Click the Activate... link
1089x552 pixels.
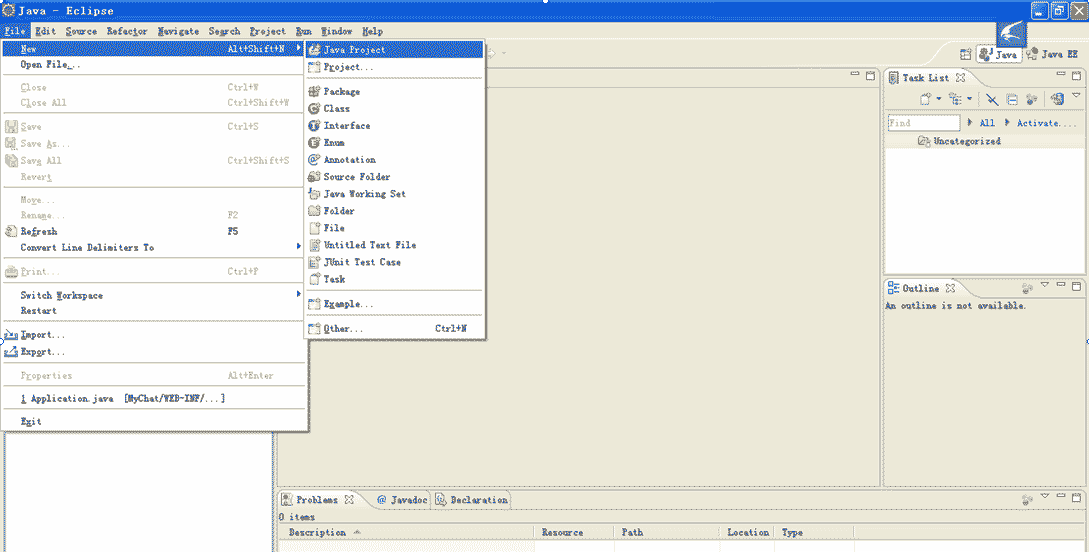(x=1047, y=123)
